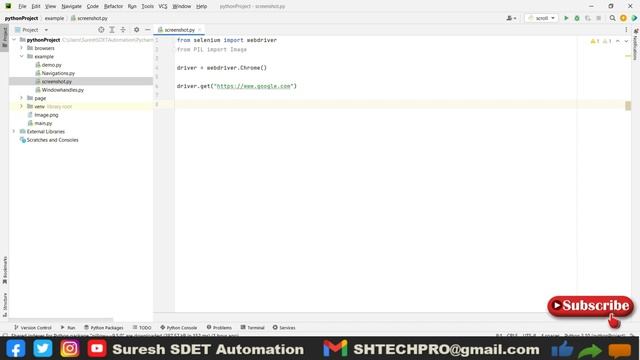640x360 pixels.
Task: Expand External Libraries node
Action: pyautogui.click(x=14, y=131)
